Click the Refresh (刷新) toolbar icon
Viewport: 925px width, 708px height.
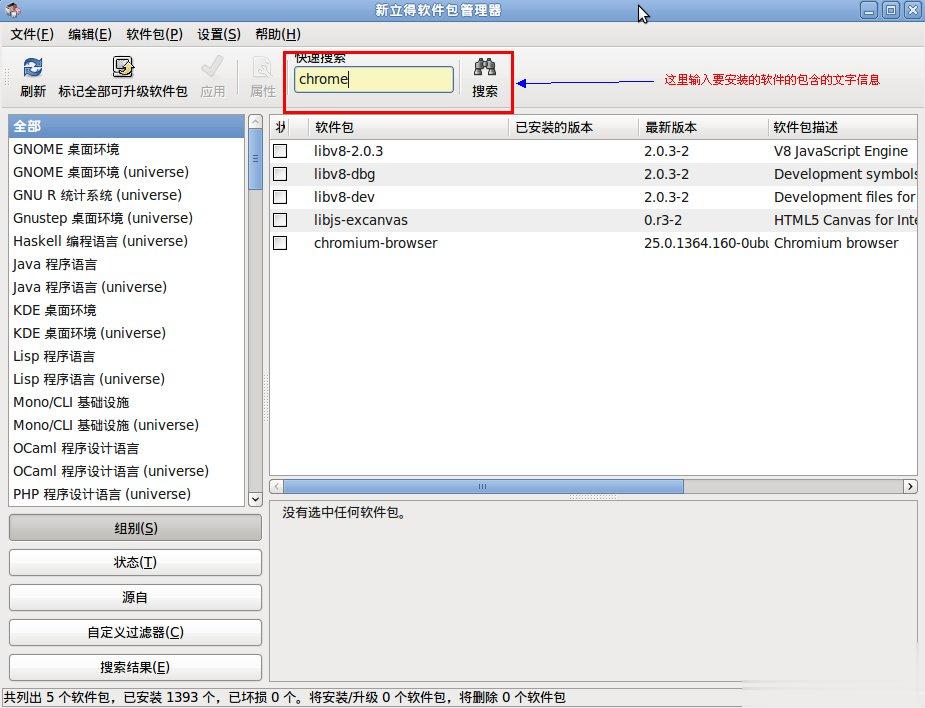click(x=32, y=67)
